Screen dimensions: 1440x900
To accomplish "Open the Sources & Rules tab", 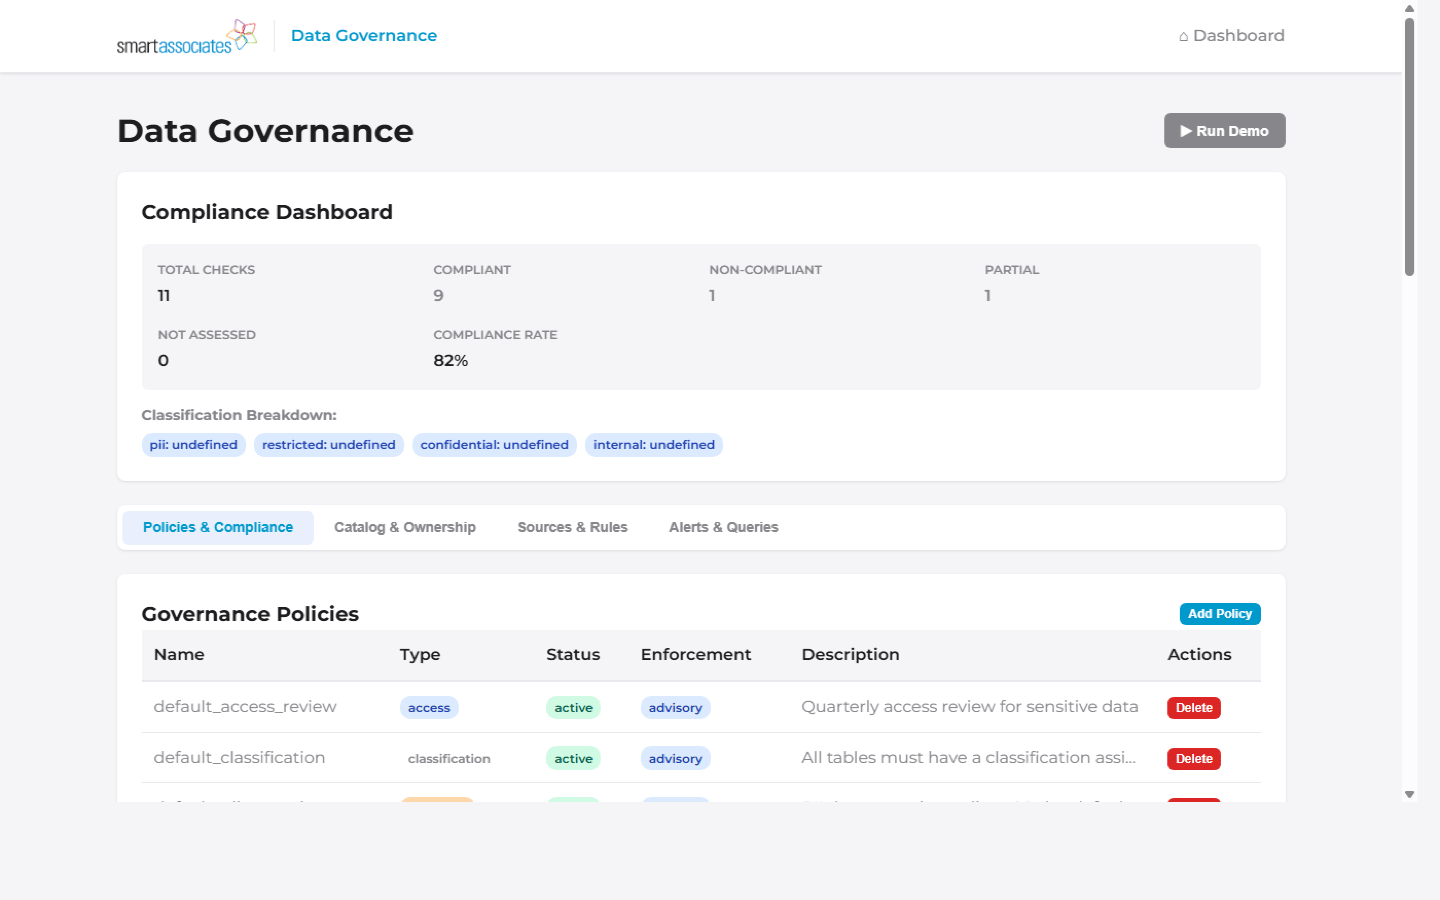I will pos(572,527).
